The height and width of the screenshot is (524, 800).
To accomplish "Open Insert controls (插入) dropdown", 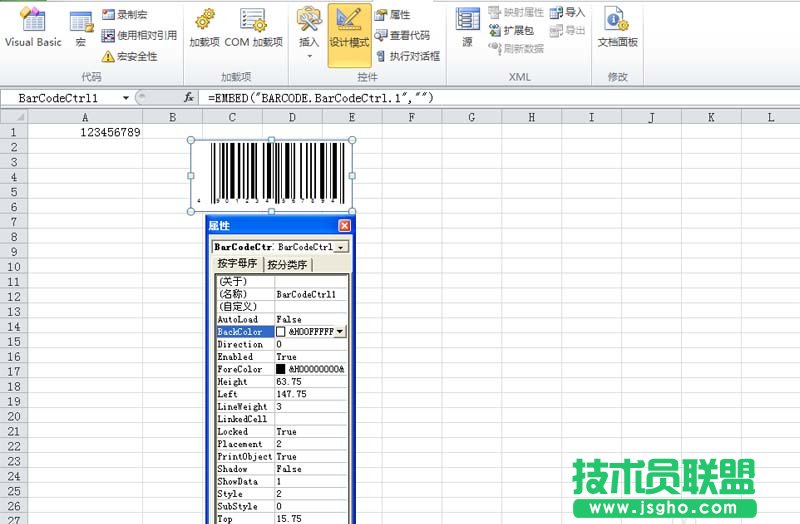I will point(309,32).
